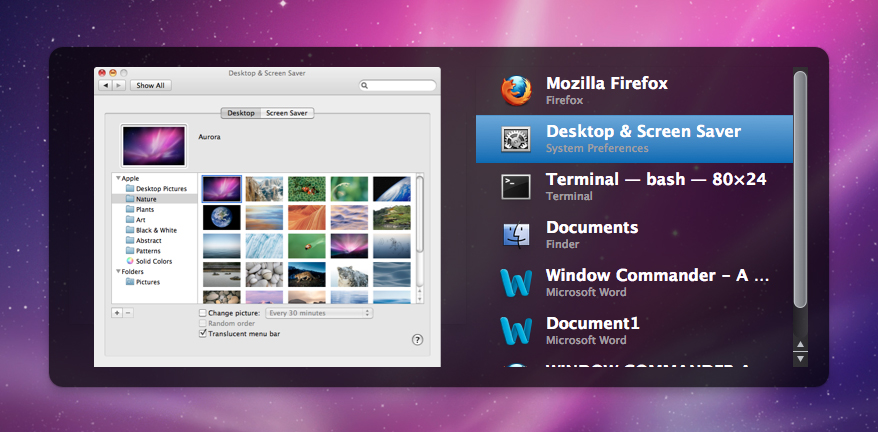
Task: Choose the orange sandstone wallpaper thumbnail
Action: pos(307,217)
